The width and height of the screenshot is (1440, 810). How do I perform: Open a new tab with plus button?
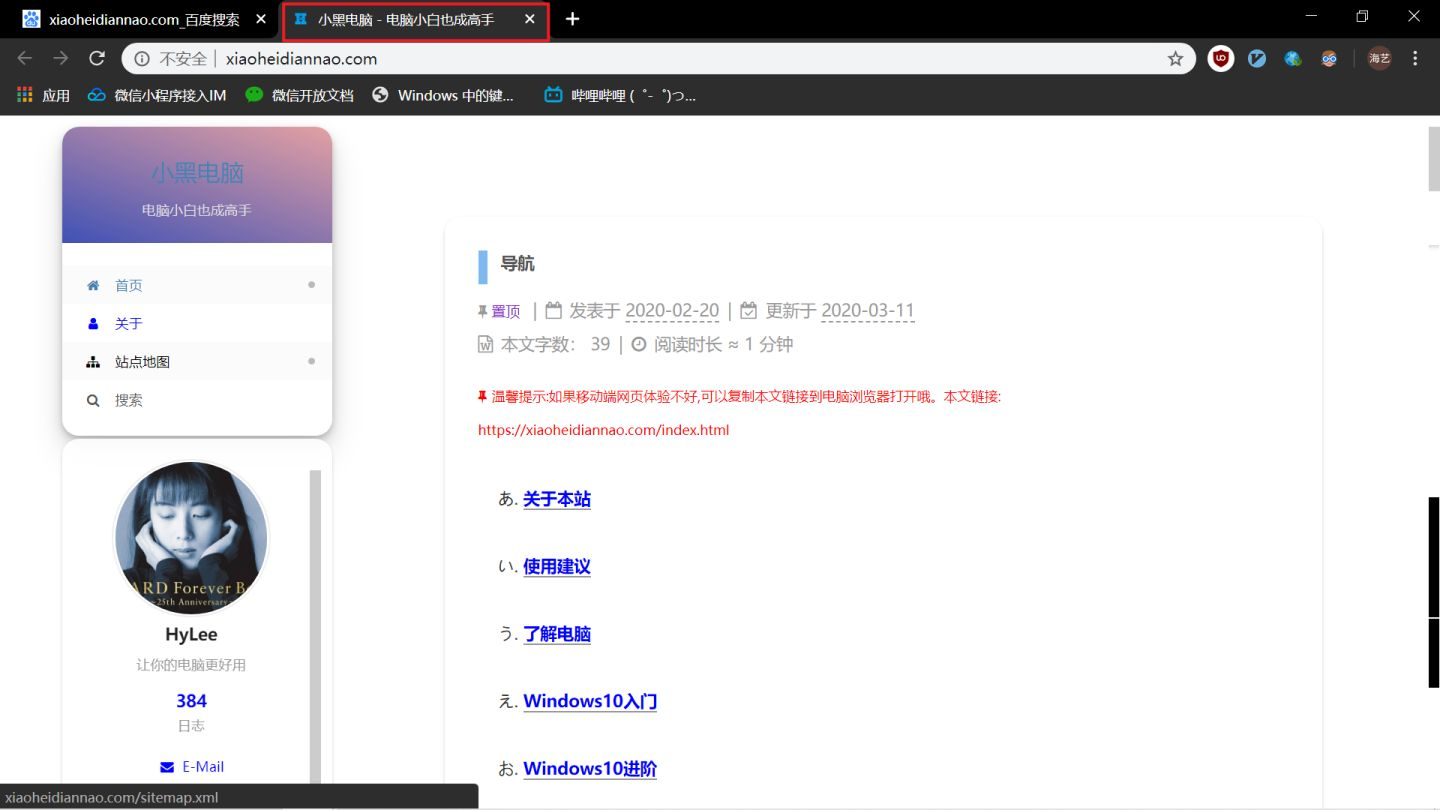(x=572, y=19)
